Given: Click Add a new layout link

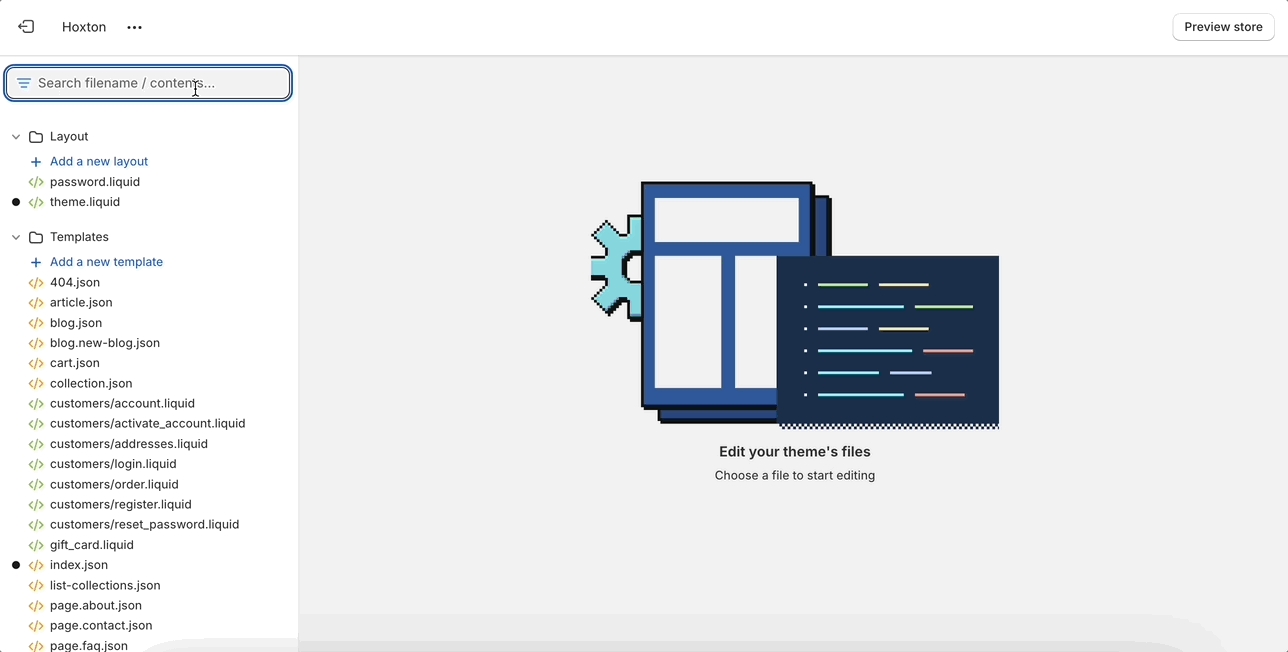Looking at the screenshot, I should pyautogui.click(x=99, y=162).
